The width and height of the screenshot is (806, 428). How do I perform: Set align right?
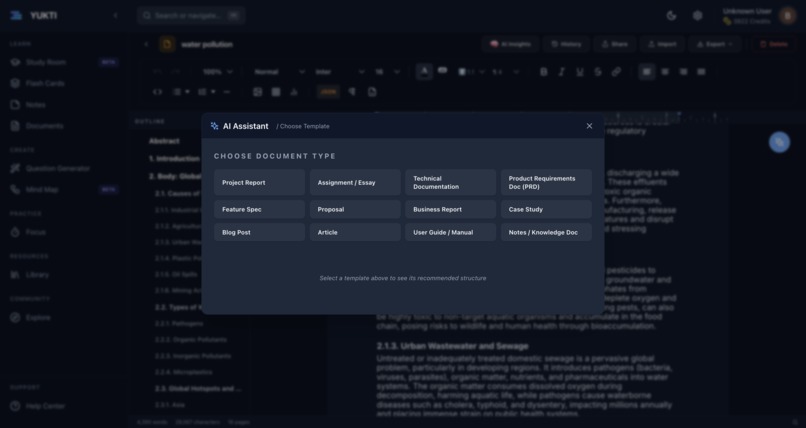[x=683, y=72]
